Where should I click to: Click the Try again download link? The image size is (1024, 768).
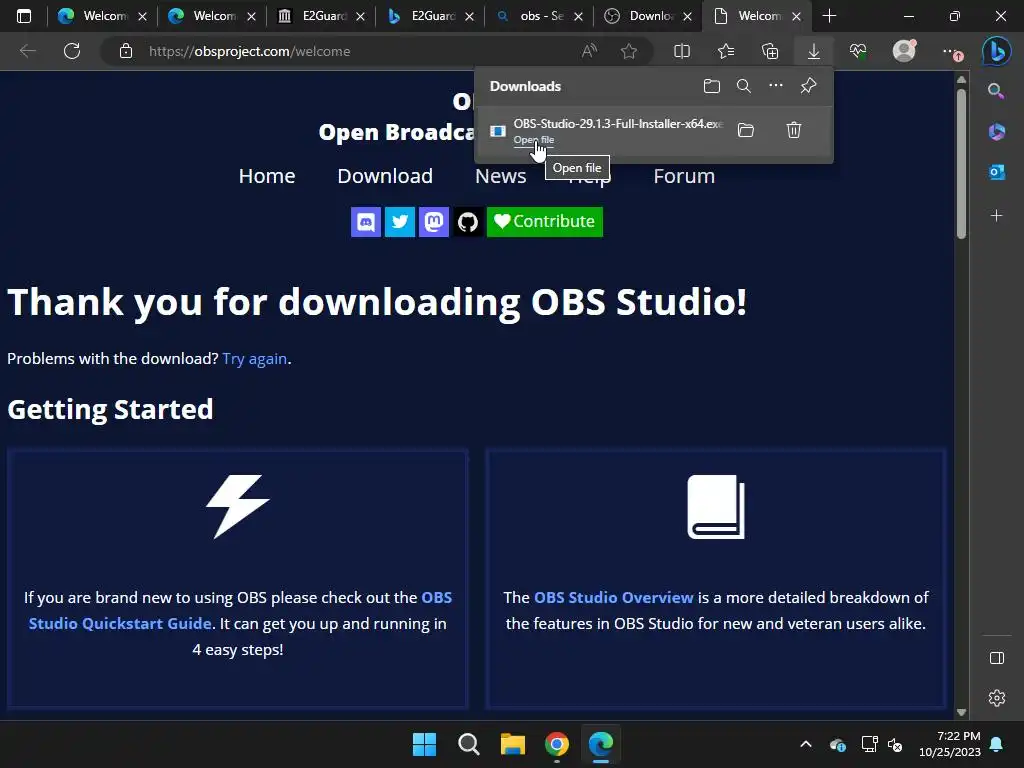coord(255,359)
